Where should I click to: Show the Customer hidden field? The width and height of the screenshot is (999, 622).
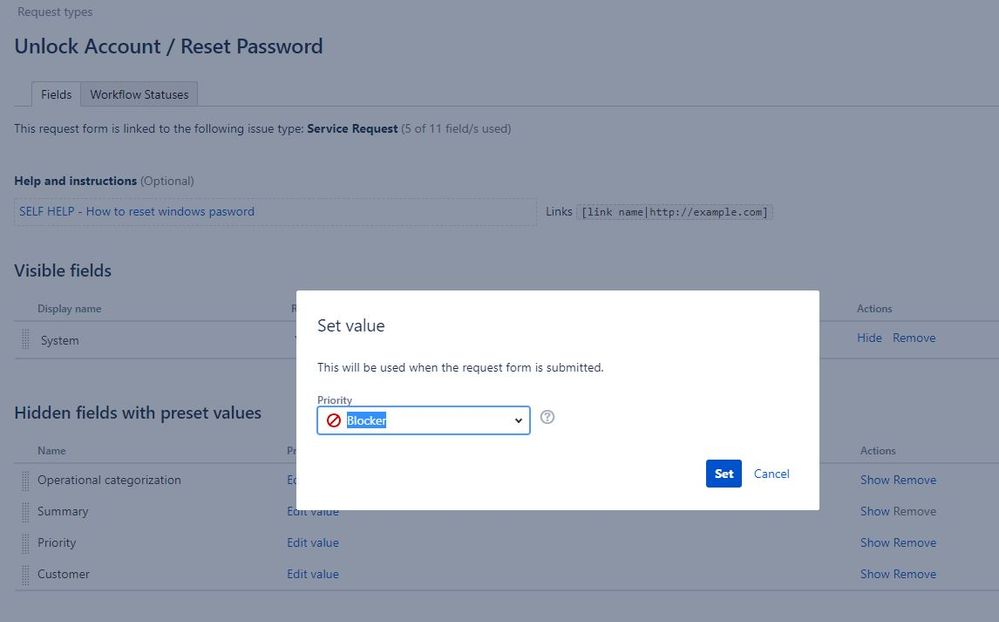coord(874,574)
